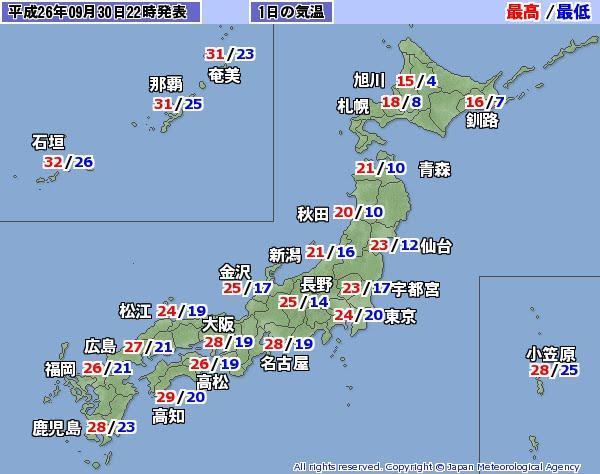Click the red 最高 legend text
This screenshot has width=600, height=474.
coord(521,12)
